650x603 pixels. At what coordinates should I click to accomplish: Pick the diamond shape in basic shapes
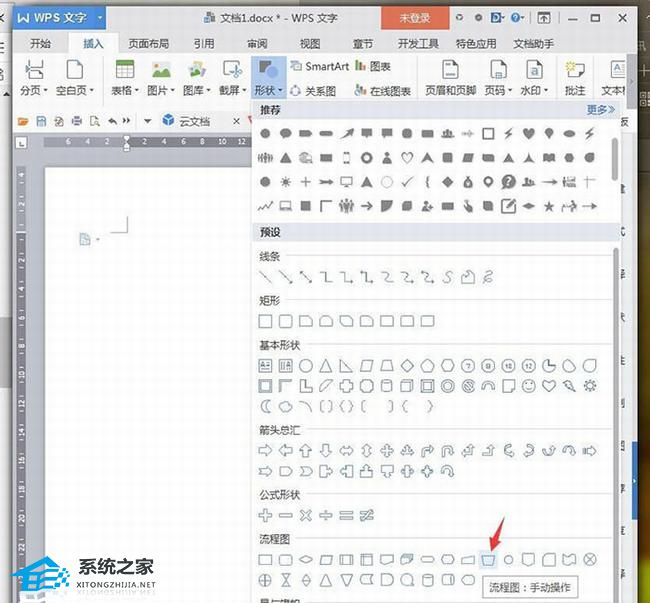click(x=407, y=366)
